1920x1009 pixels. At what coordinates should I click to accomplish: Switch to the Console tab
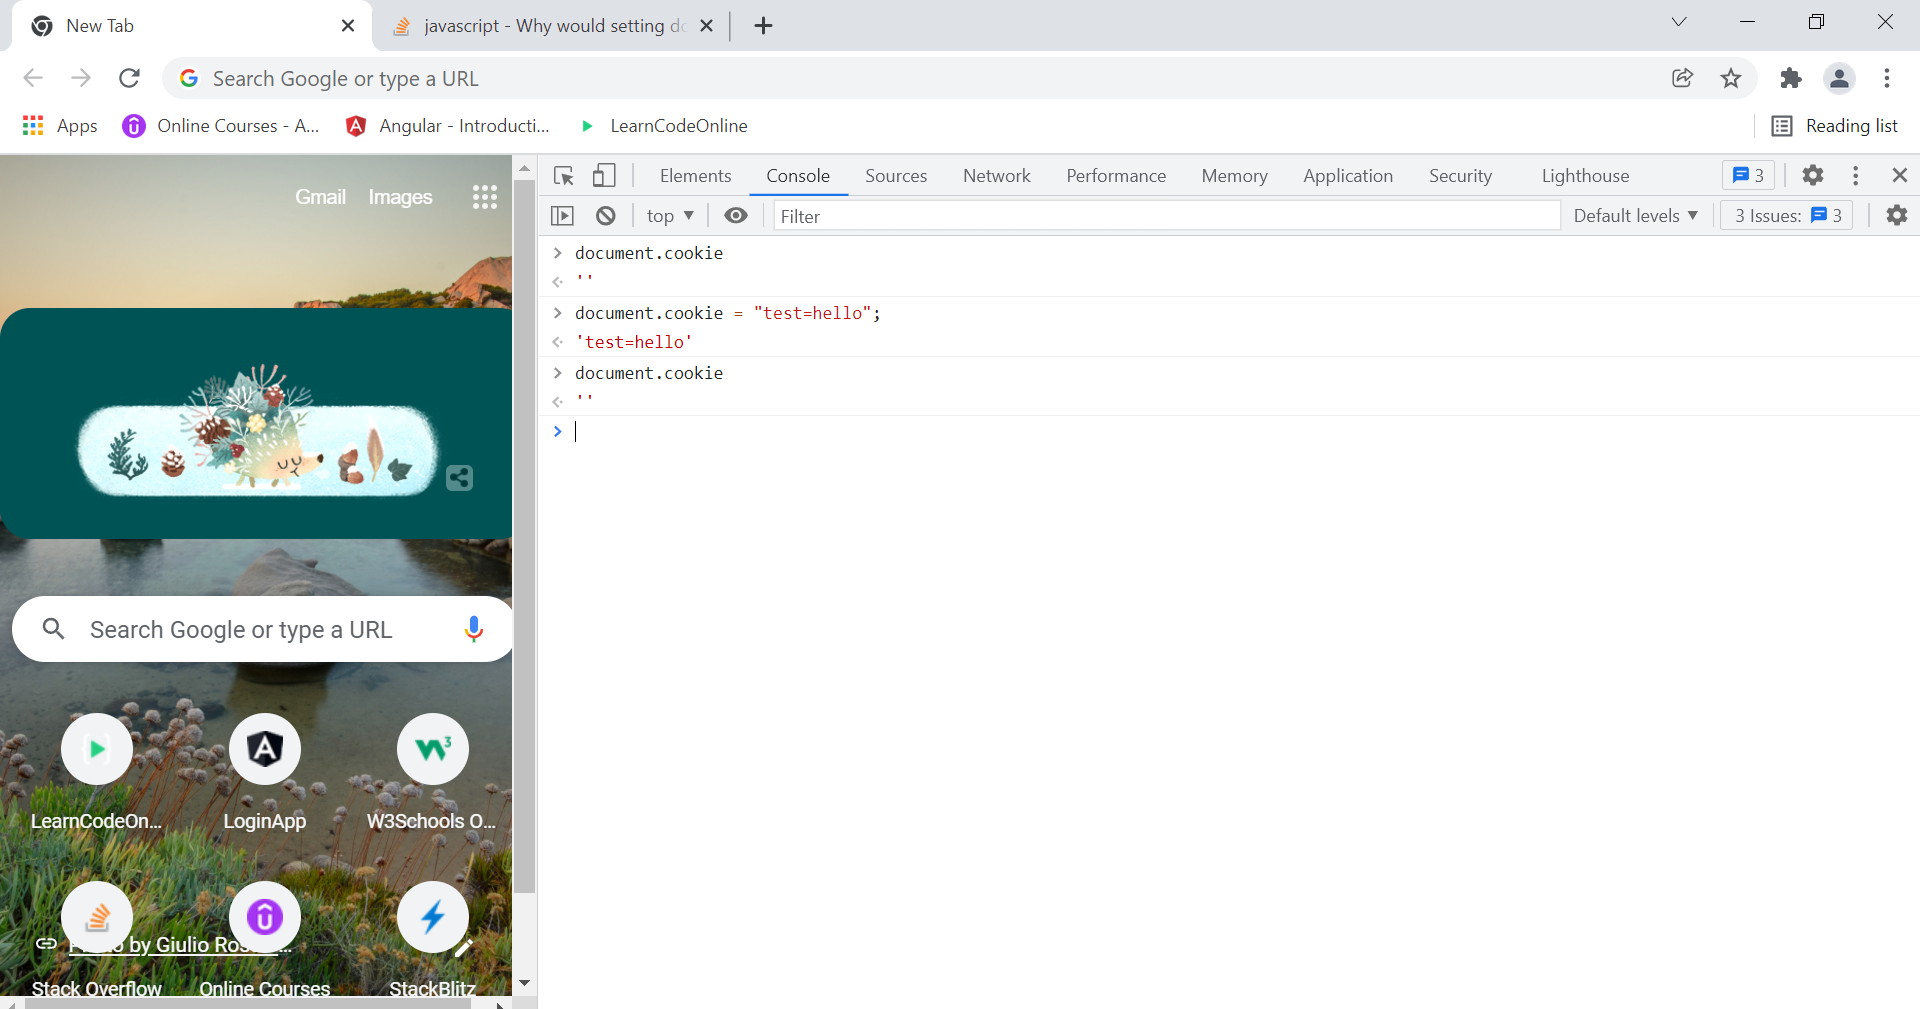798,176
